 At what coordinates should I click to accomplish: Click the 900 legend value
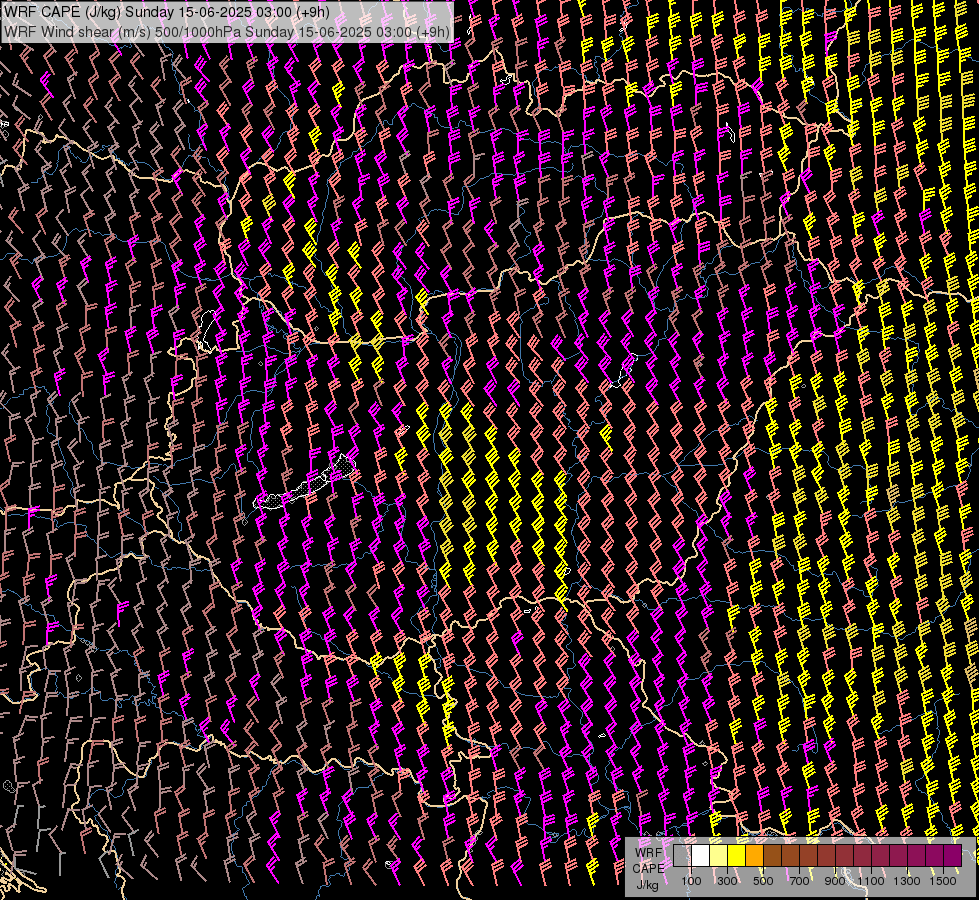point(835,881)
